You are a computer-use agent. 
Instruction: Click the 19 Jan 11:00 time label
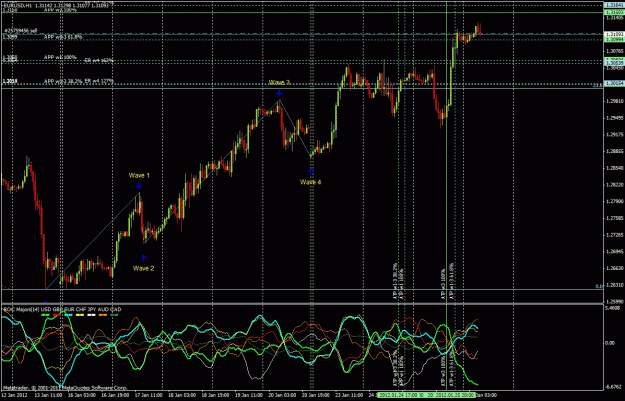[249, 395]
